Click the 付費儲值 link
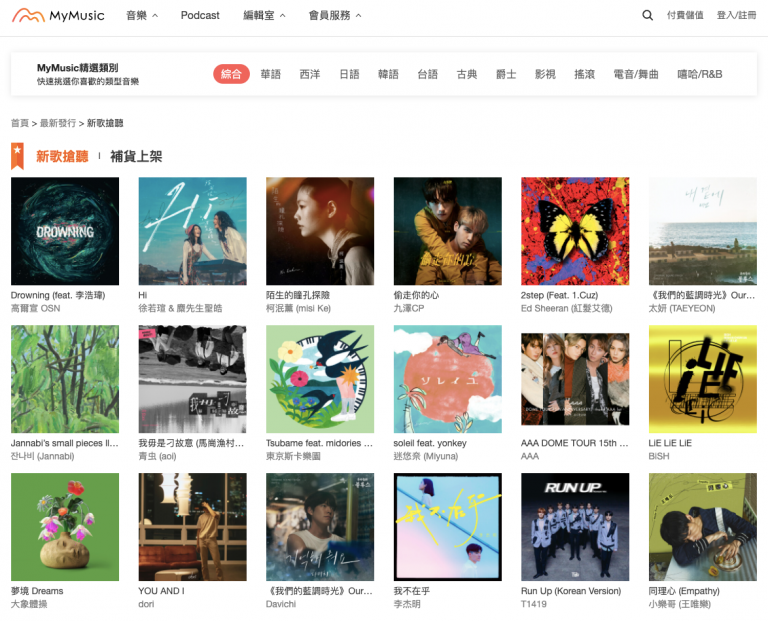The width and height of the screenshot is (768, 621). pos(685,15)
